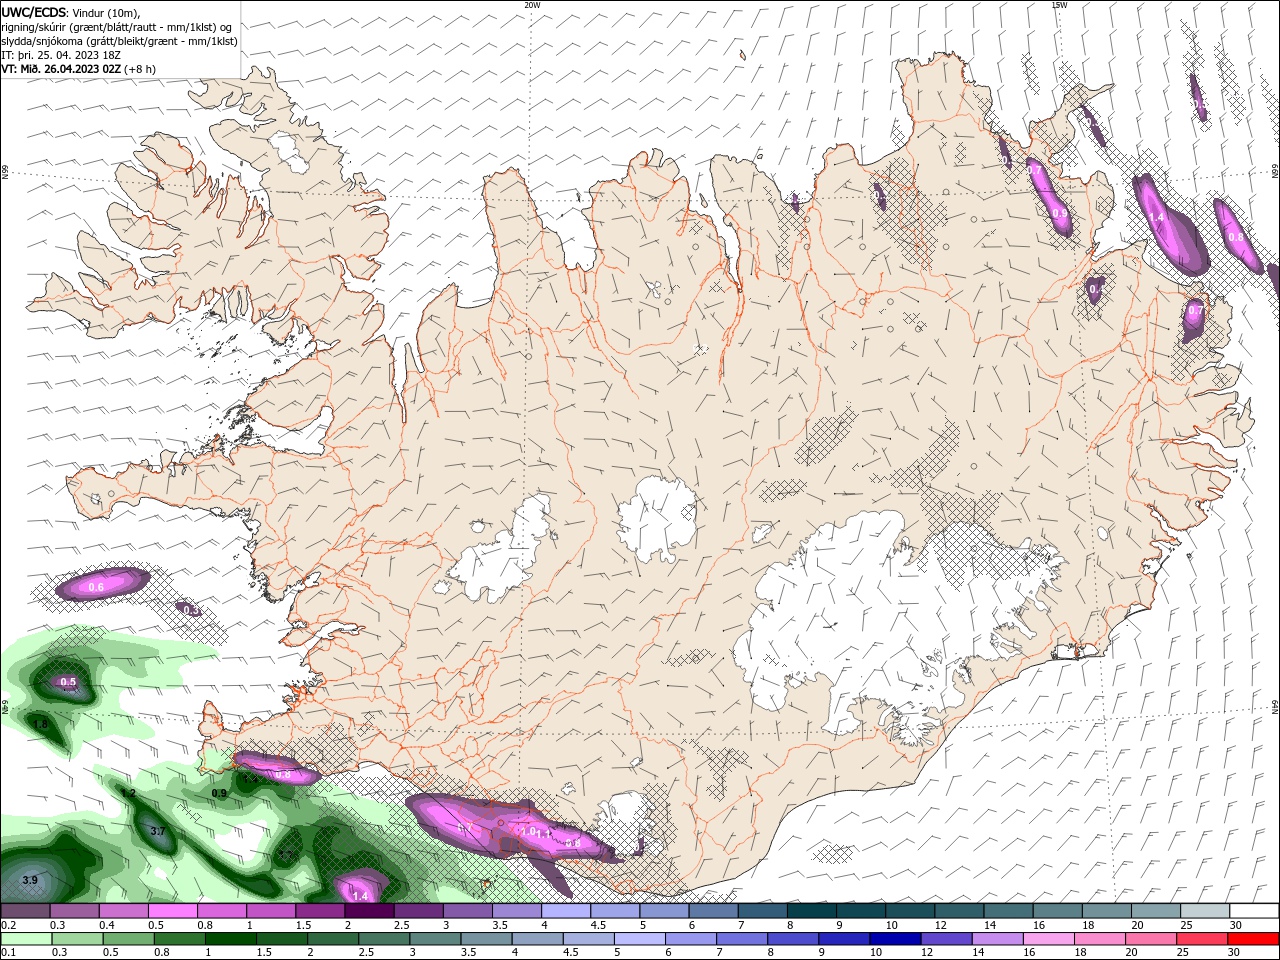Click the dark green swatch right of lower-row label 1
Screen dimensions: 1280x960
tap(231, 939)
